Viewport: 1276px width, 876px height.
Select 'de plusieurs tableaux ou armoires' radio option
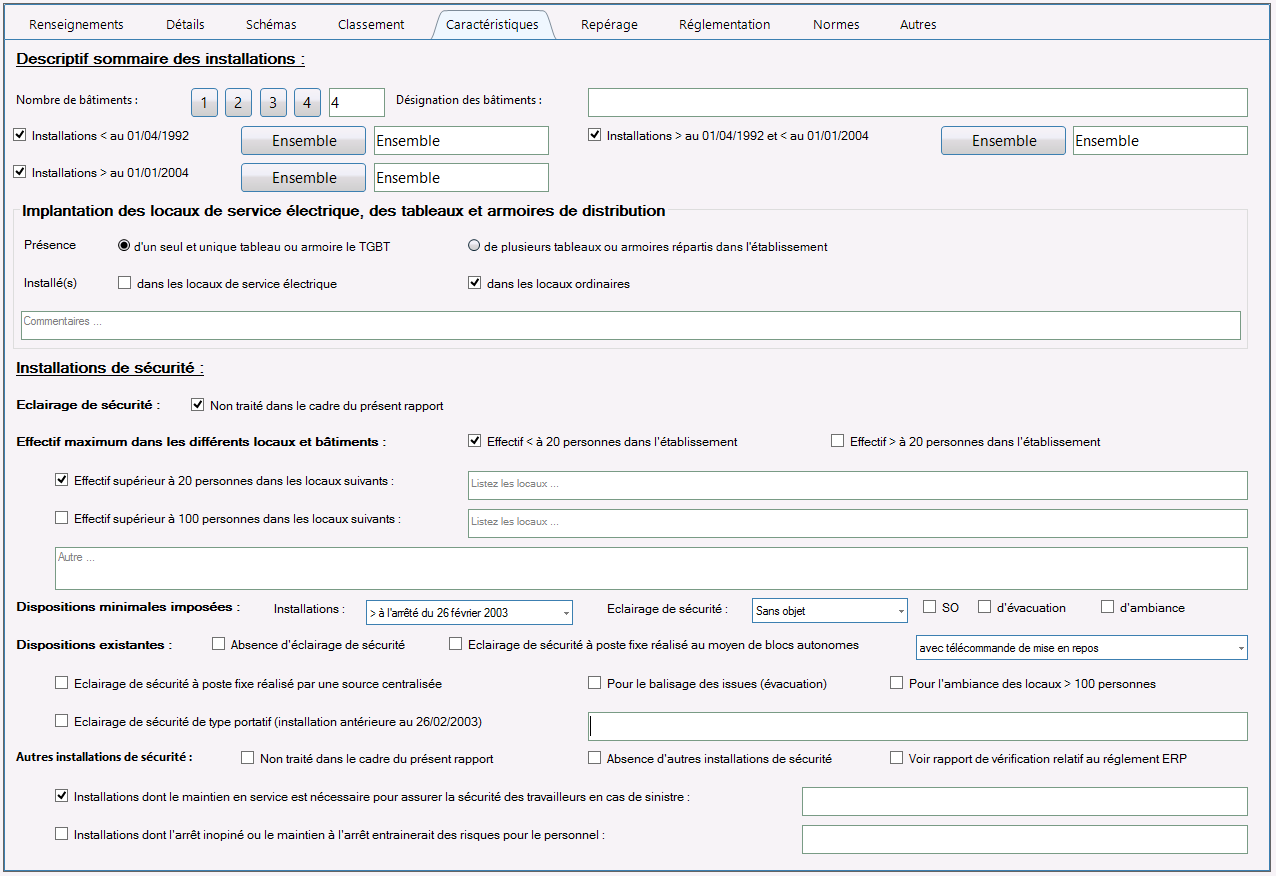pos(474,246)
